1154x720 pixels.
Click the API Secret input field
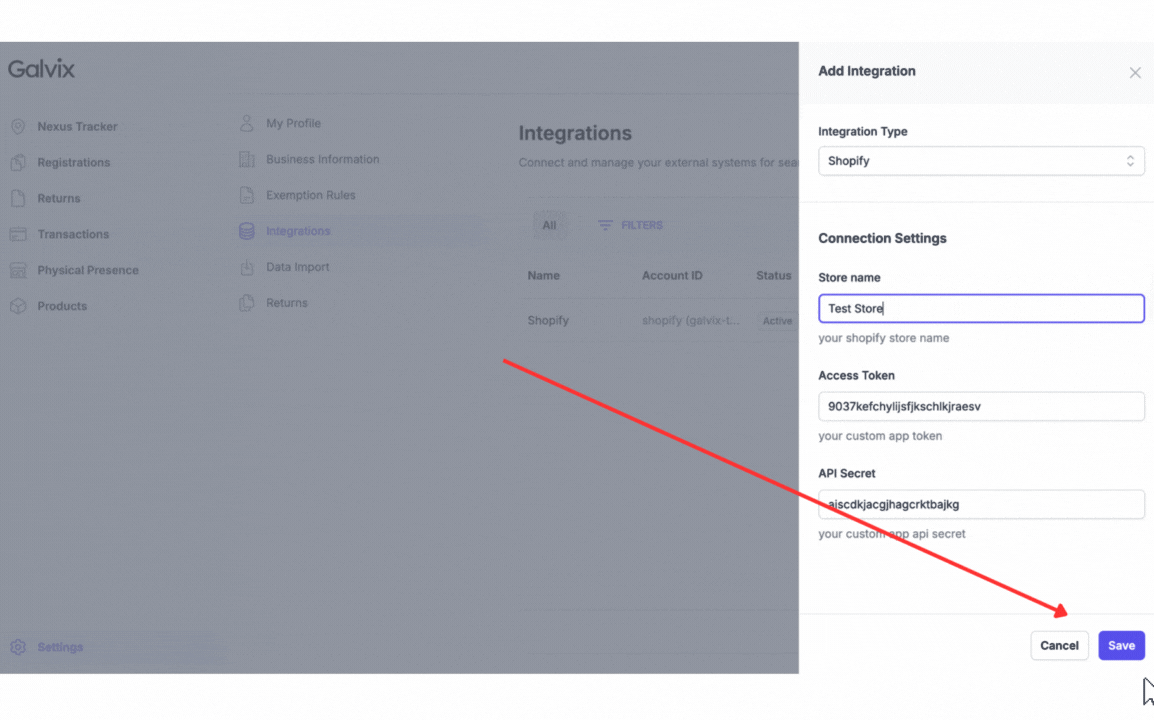point(981,504)
